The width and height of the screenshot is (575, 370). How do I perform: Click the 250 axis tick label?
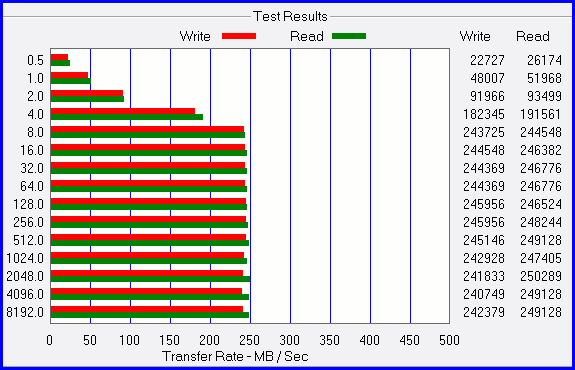[250, 340]
